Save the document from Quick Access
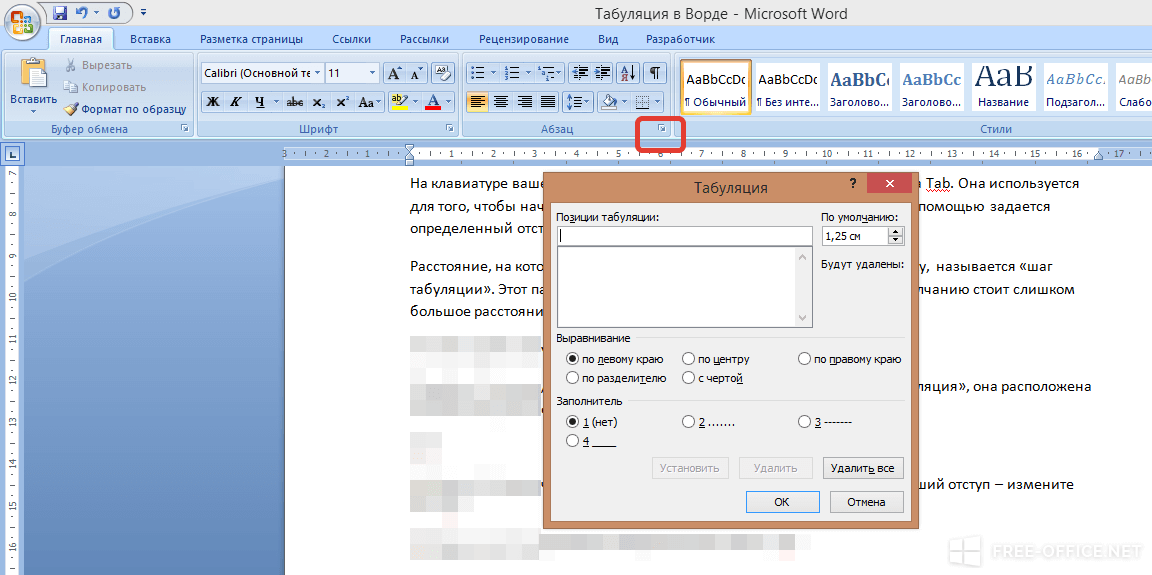The image size is (1152, 575). click(x=60, y=12)
